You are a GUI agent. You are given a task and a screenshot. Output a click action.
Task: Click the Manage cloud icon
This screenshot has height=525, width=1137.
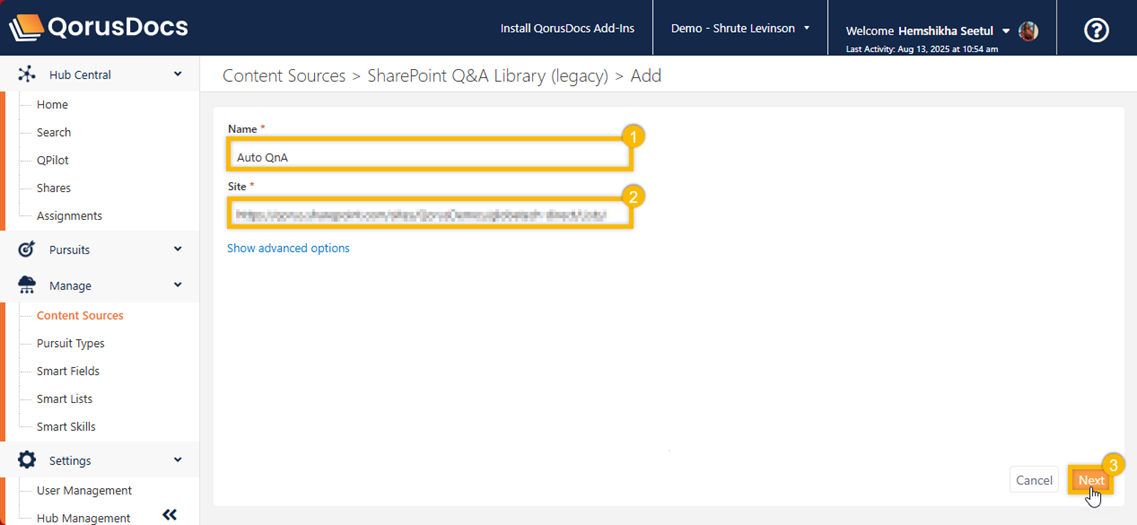[x=27, y=286]
